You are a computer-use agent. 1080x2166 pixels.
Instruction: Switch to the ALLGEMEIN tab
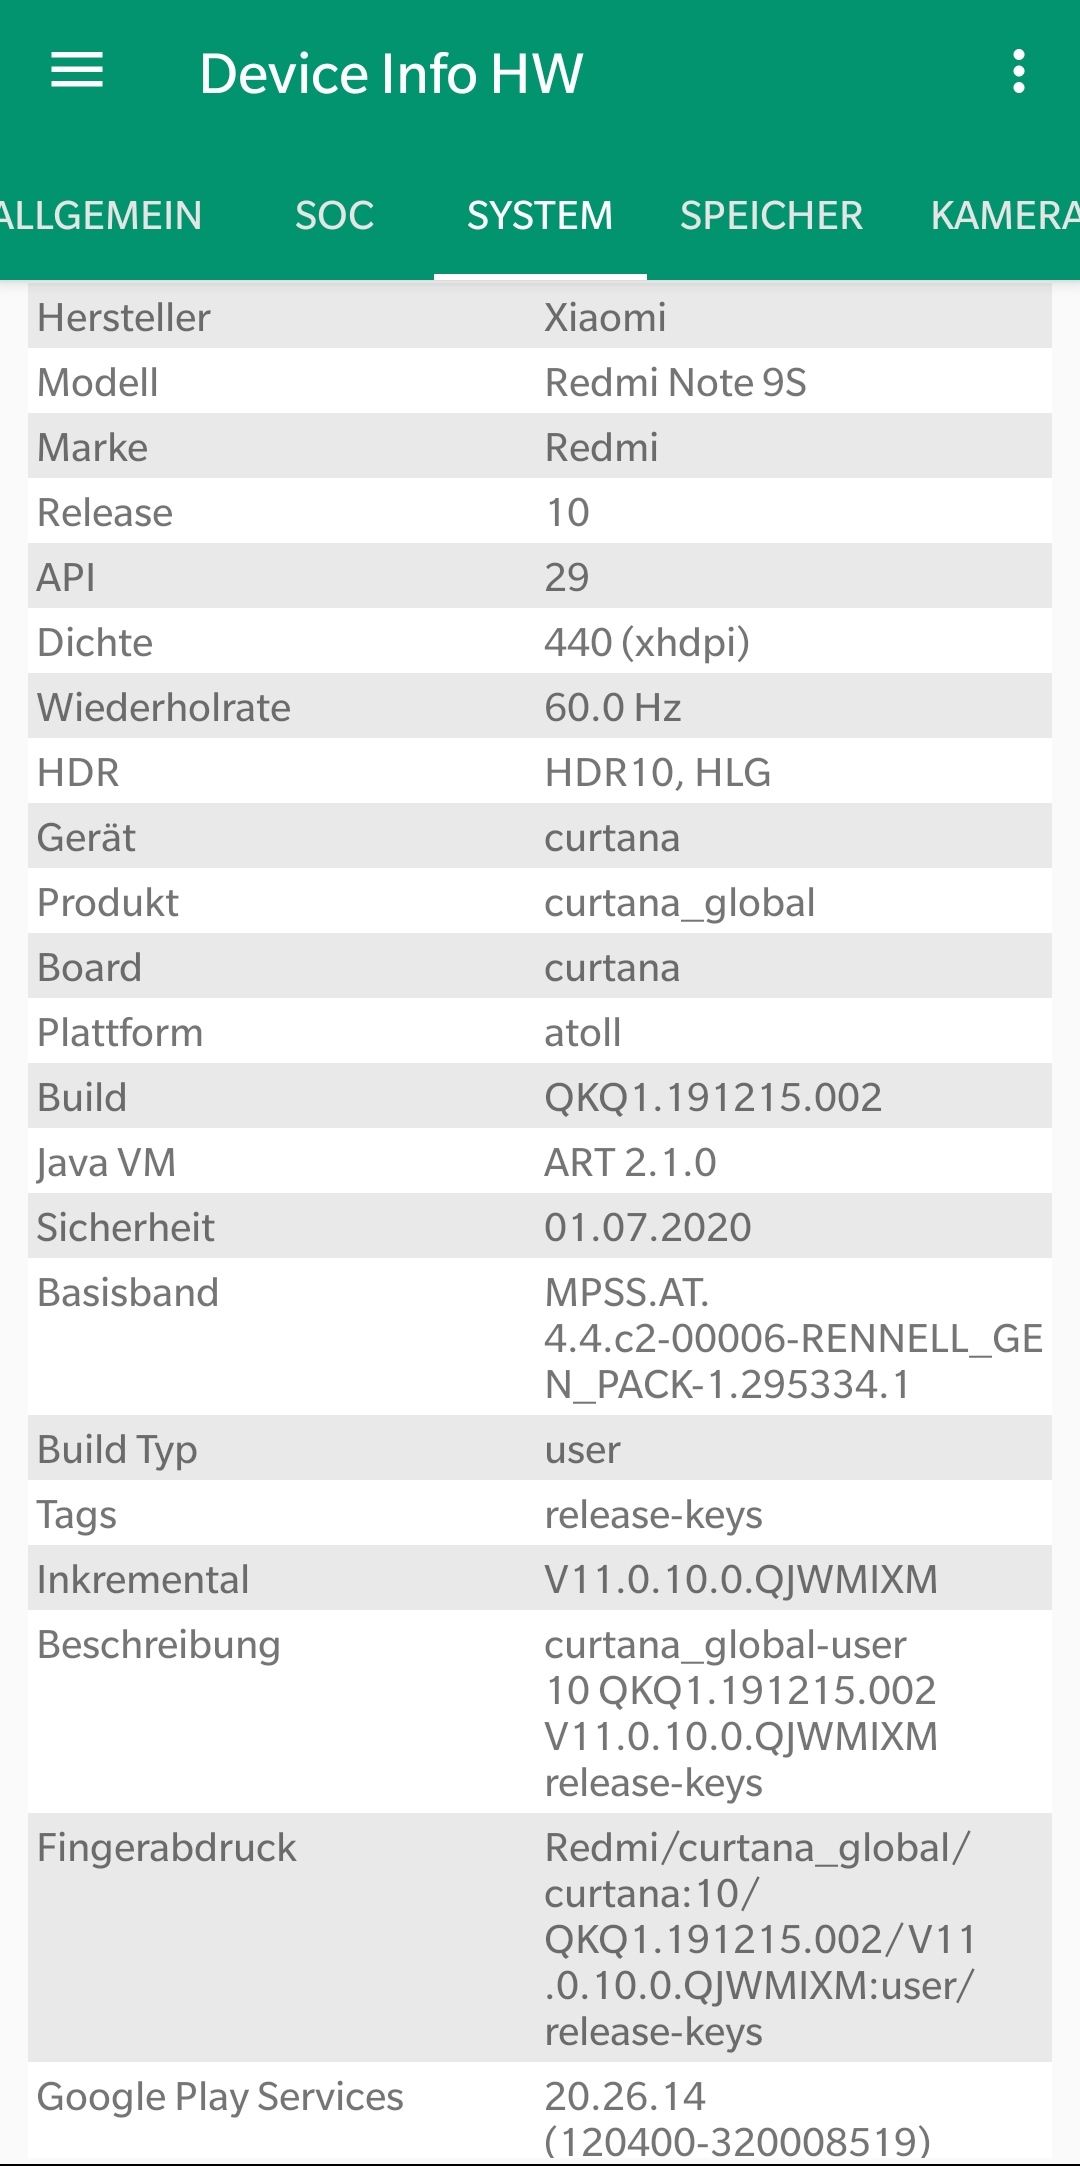point(100,216)
